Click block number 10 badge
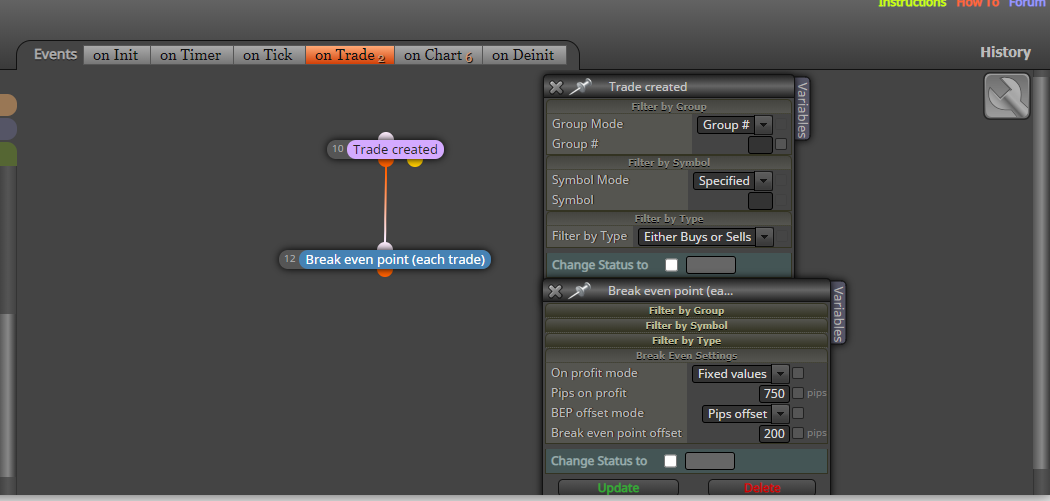1050x501 pixels. pyautogui.click(x=338, y=149)
